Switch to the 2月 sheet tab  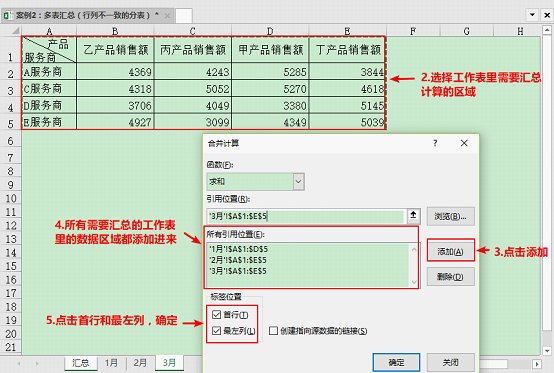click(x=140, y=363)
